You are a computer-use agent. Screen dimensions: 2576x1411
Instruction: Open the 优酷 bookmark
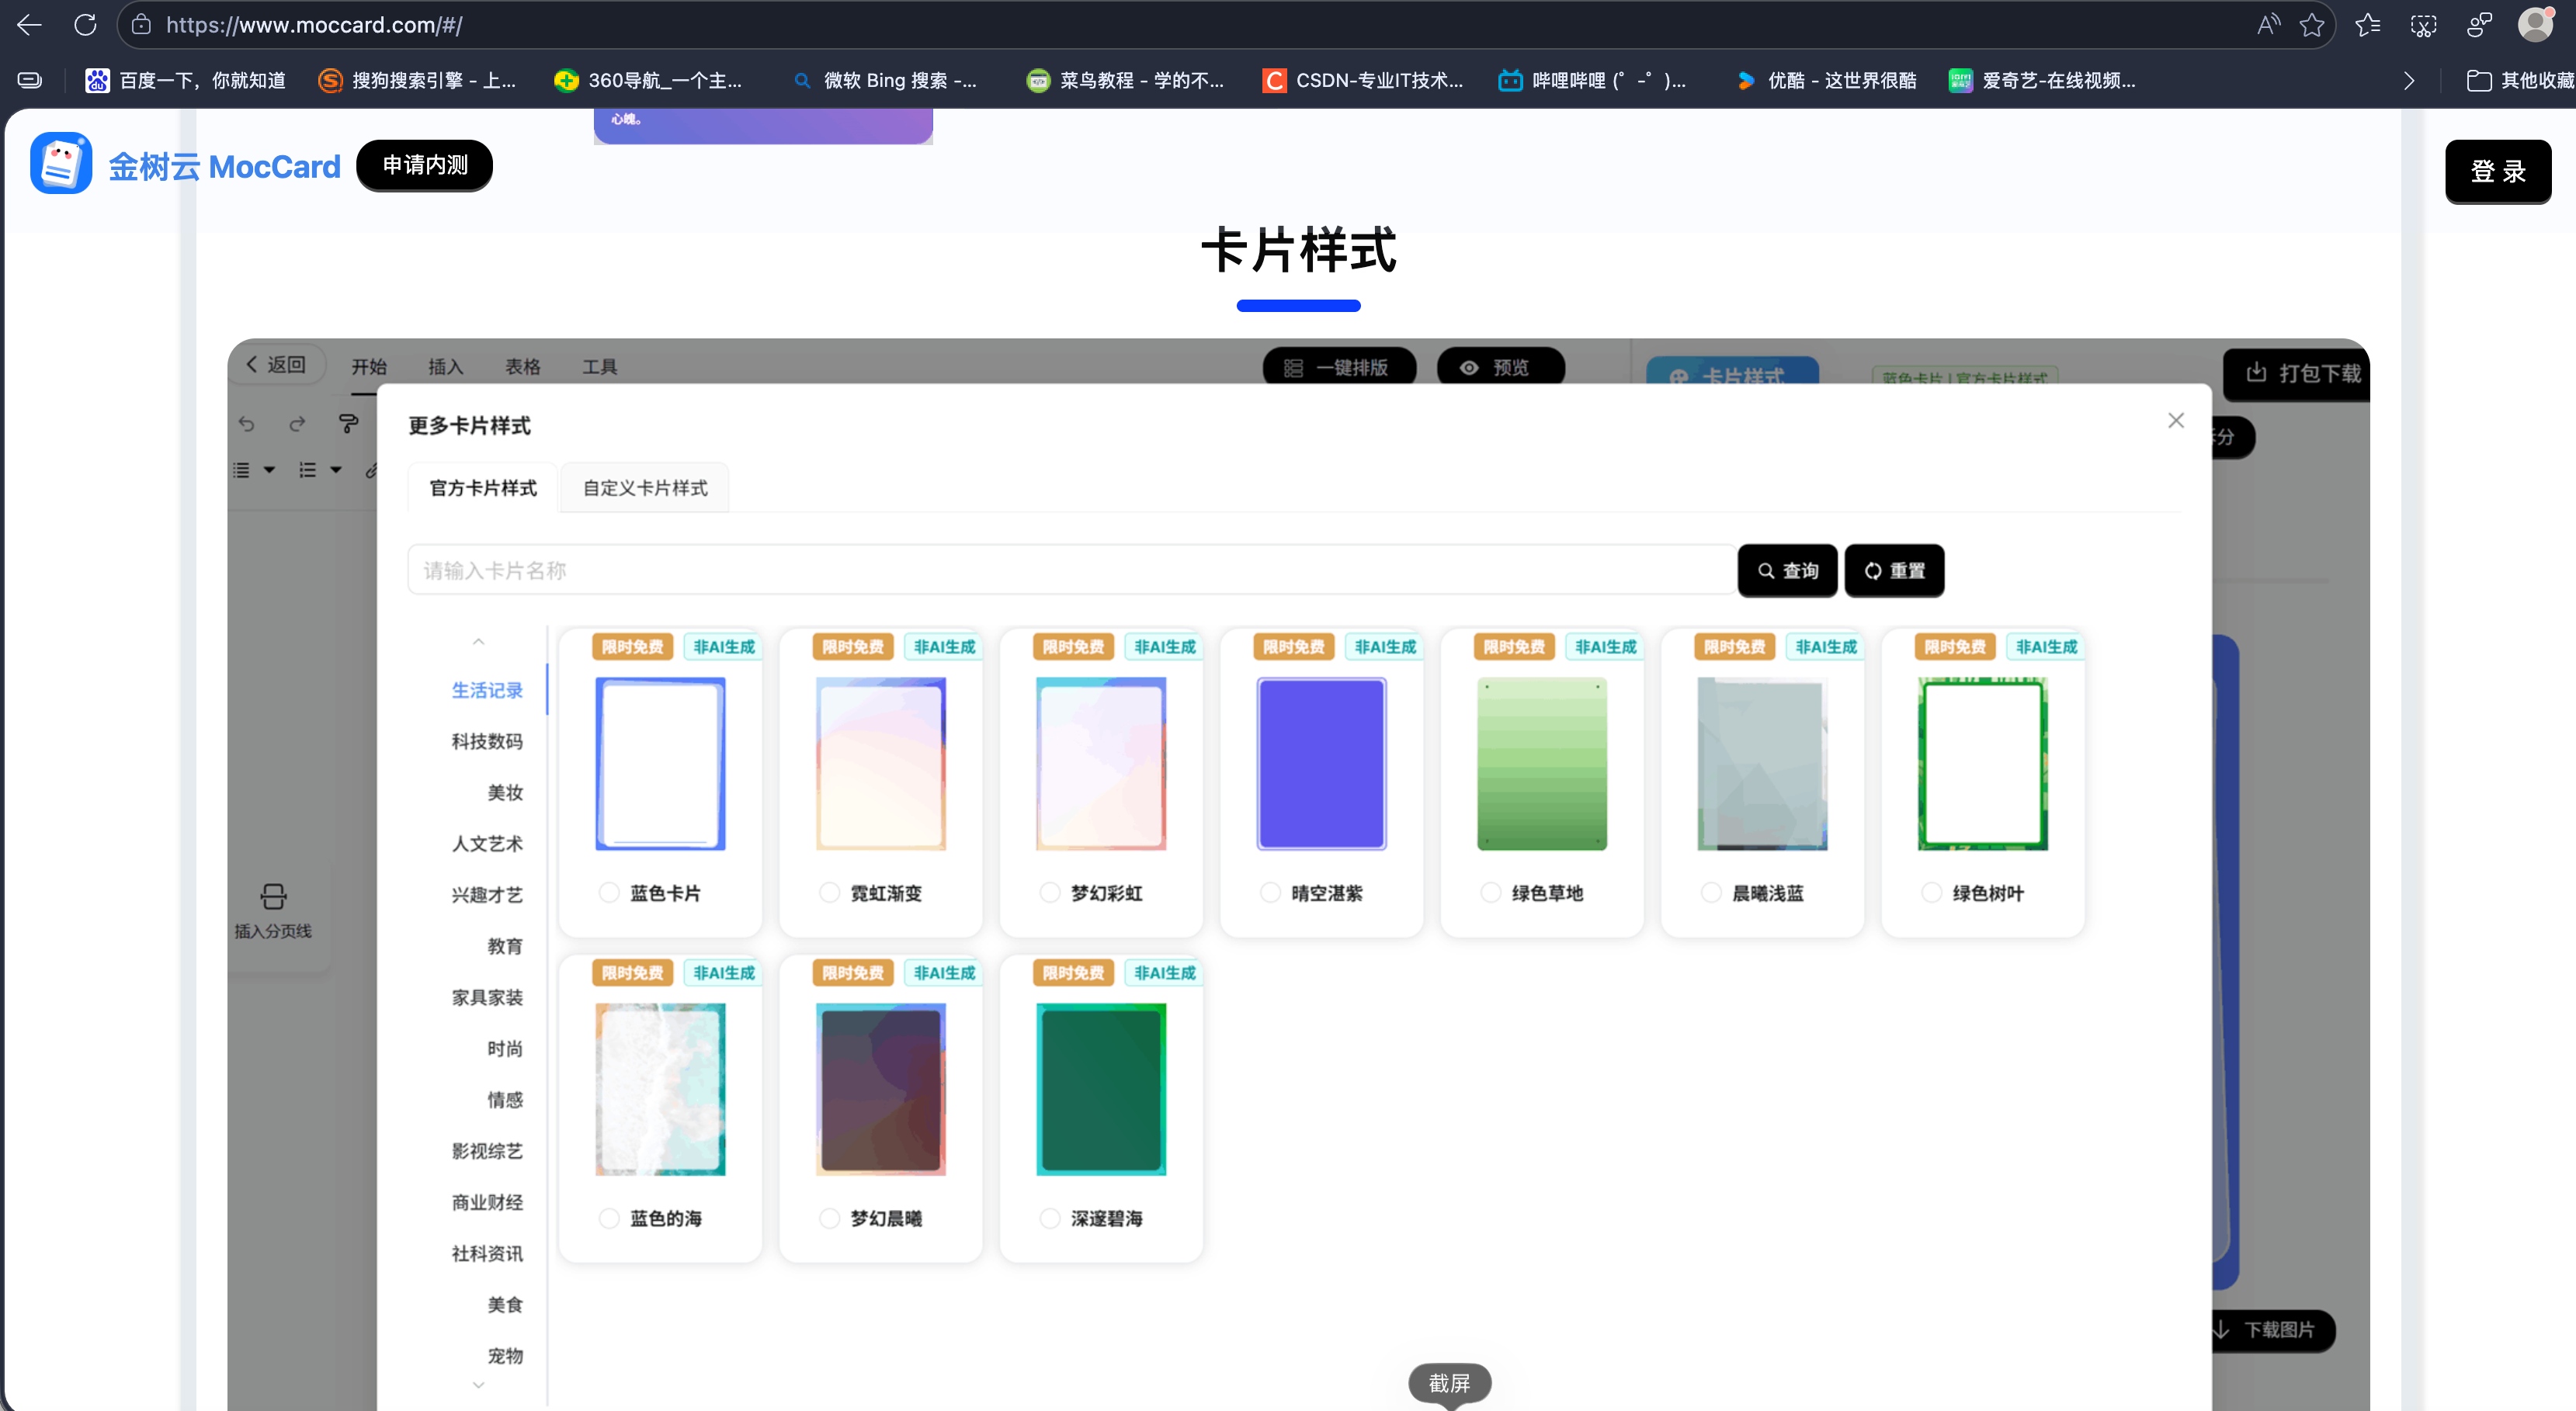1826,80
